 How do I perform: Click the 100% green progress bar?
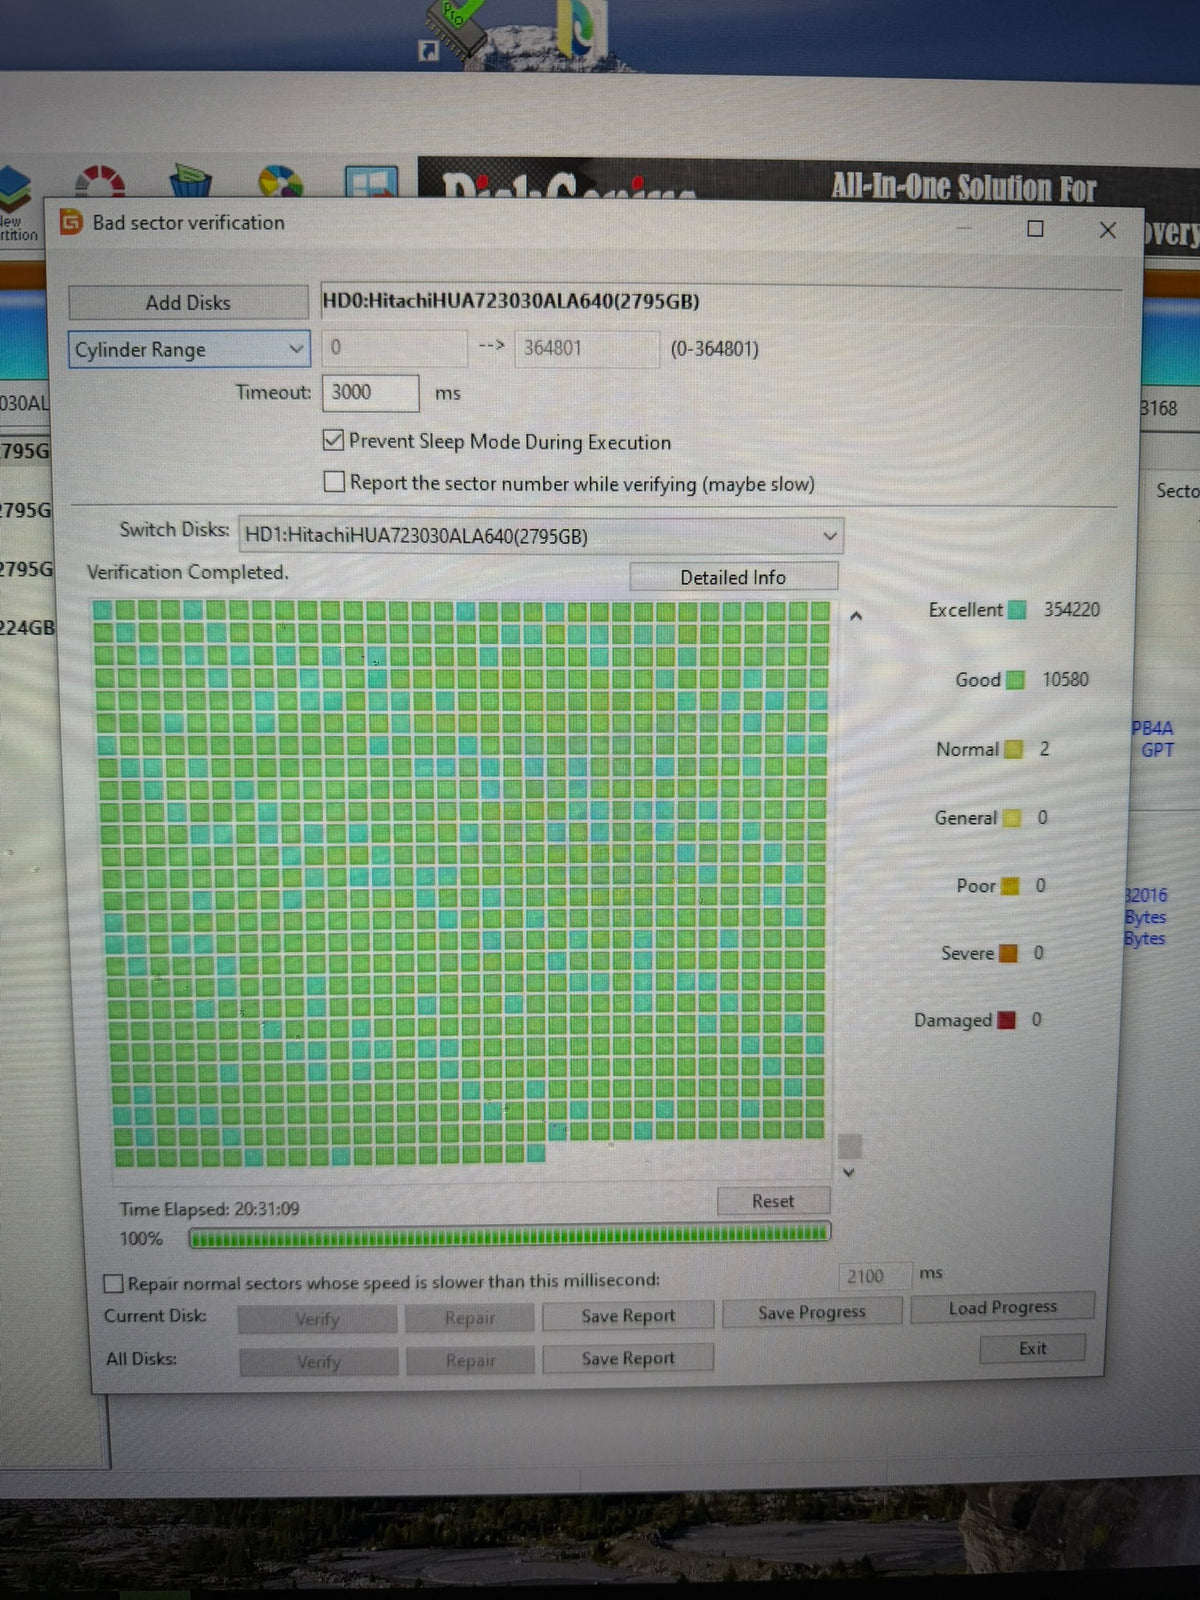(509, 1237)
